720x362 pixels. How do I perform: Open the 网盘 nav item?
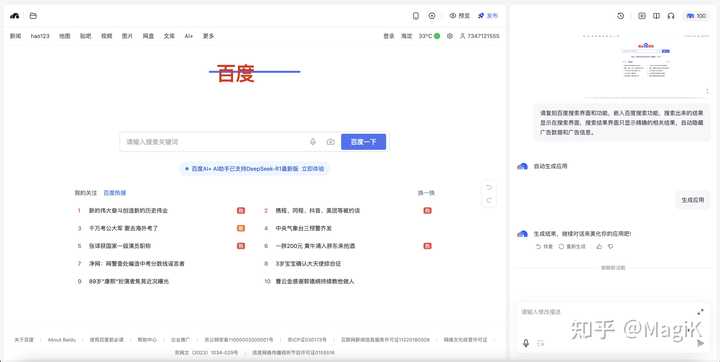pos(148,36)
